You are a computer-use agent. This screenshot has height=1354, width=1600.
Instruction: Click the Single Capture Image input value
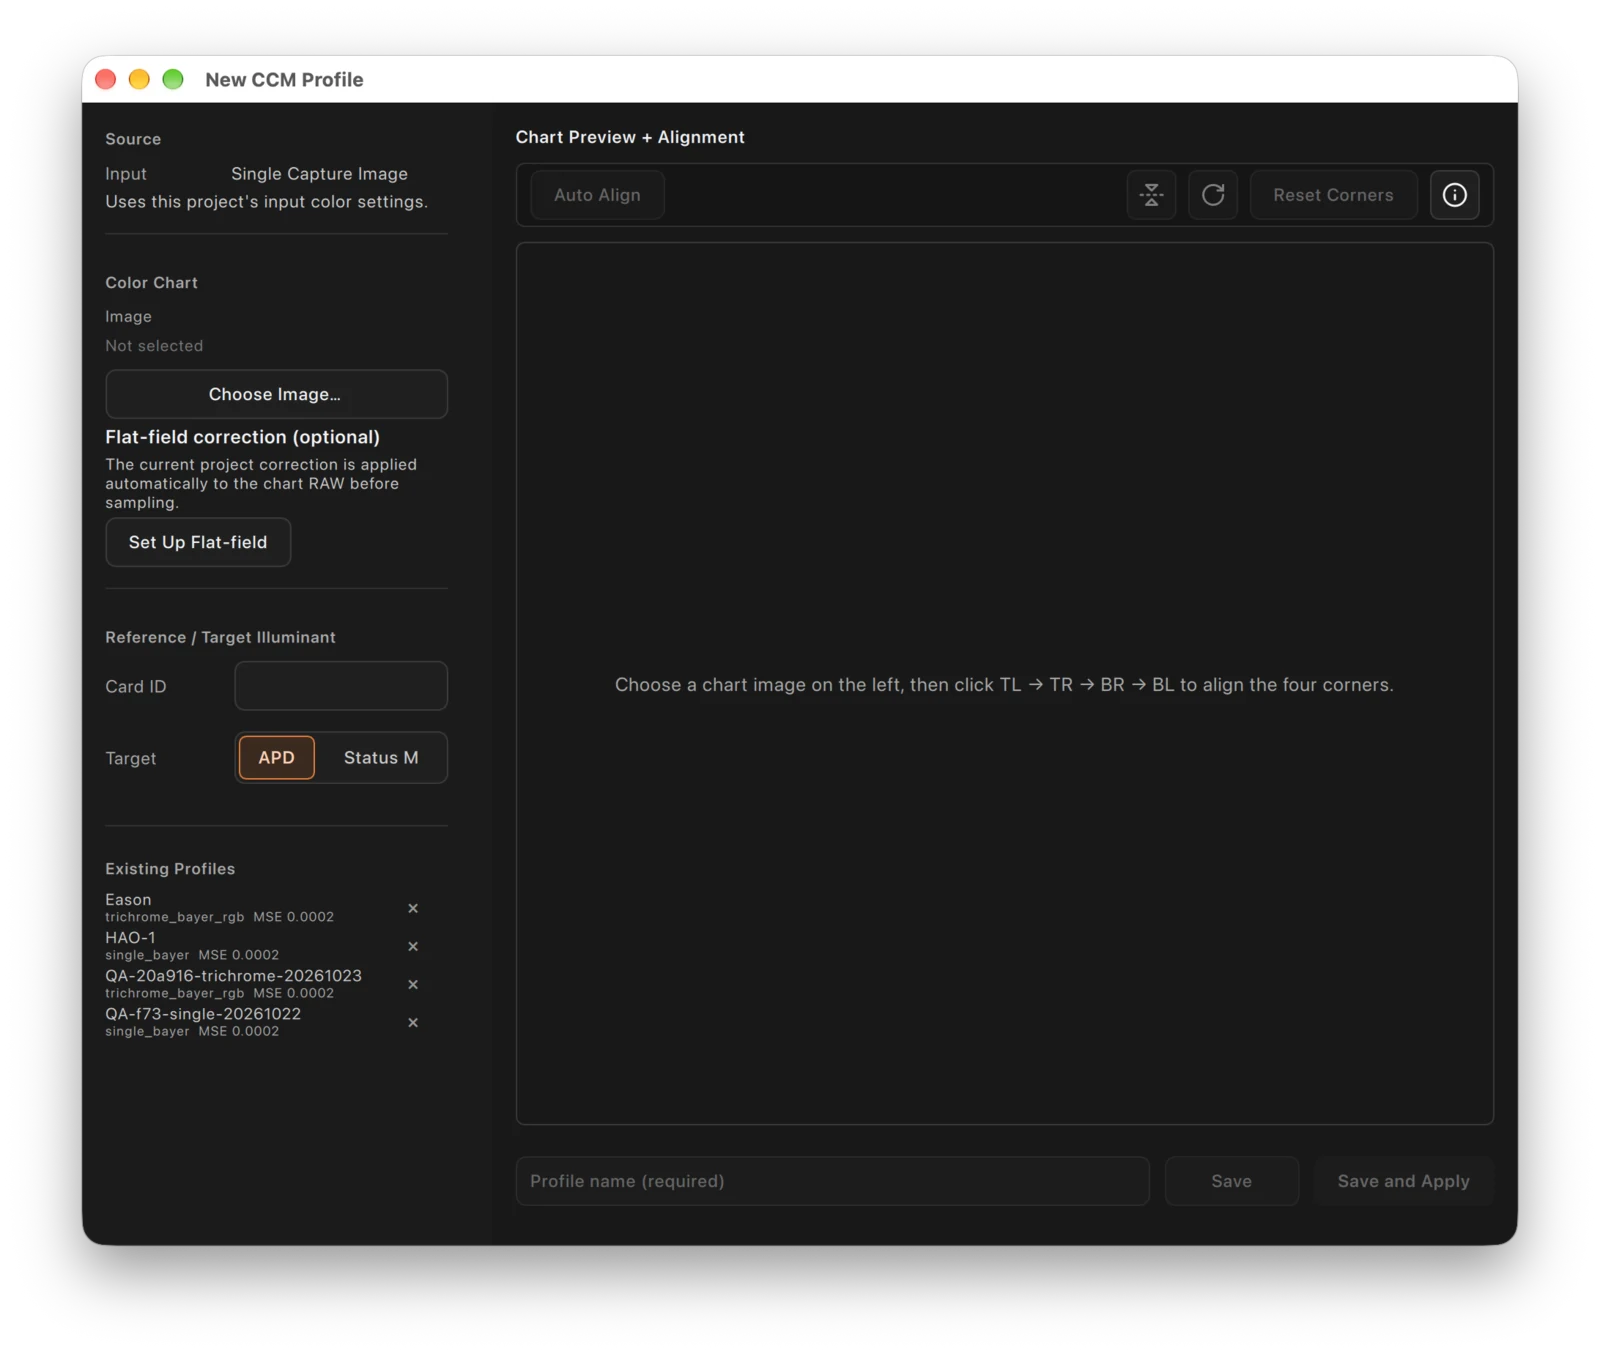pos(319,174)
